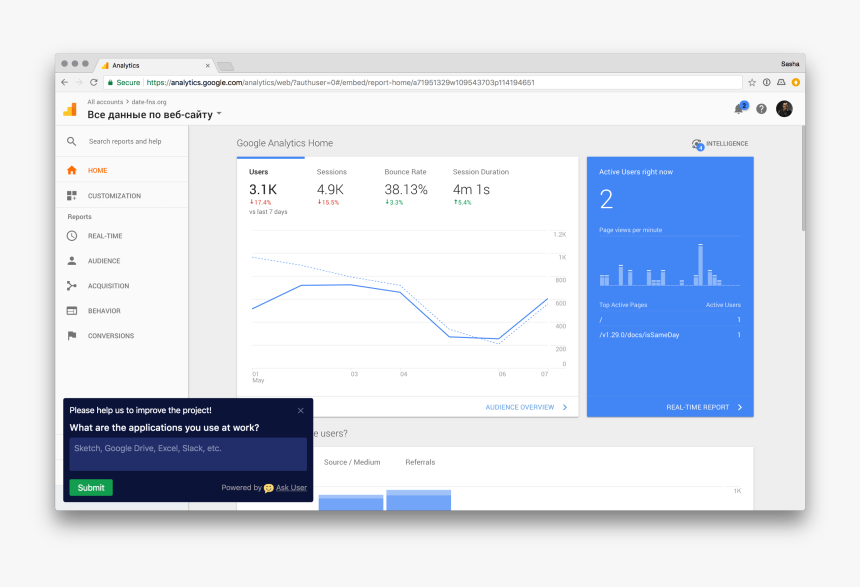Click the survey answer text field

(x=188, y=454)
